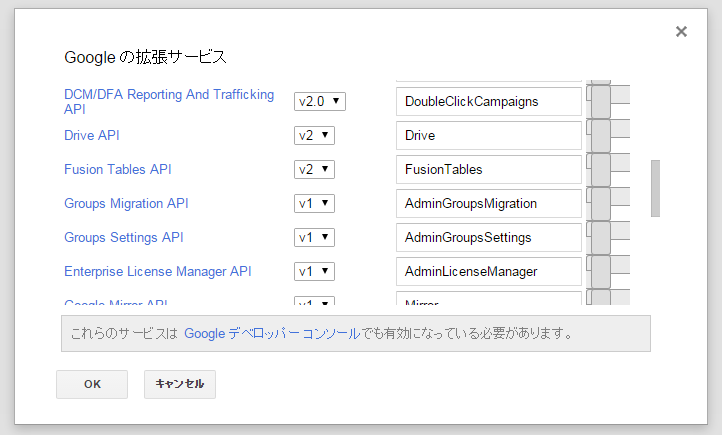Image resolution: width=722 pixels, height=435 pixels.
Task: Click the services list scrollbar thumb
Action: (655, 188)
